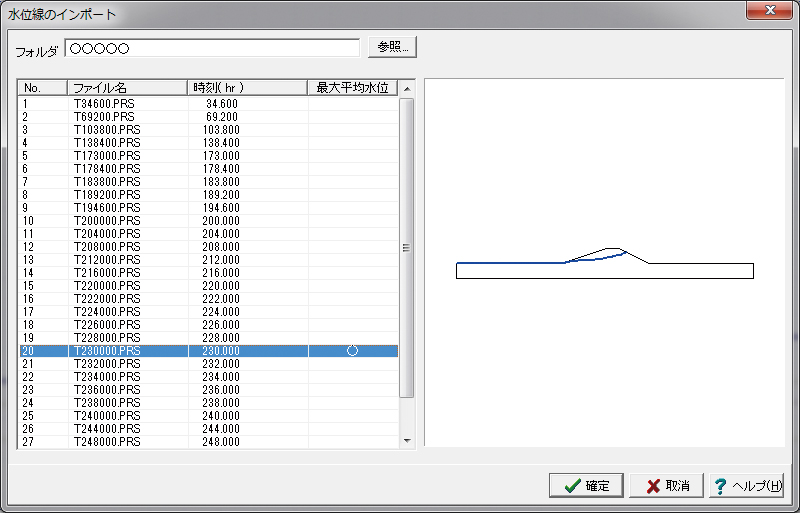800x513 pixels.
Task: Click the circle mark in row 20
Action: [353, 351]
